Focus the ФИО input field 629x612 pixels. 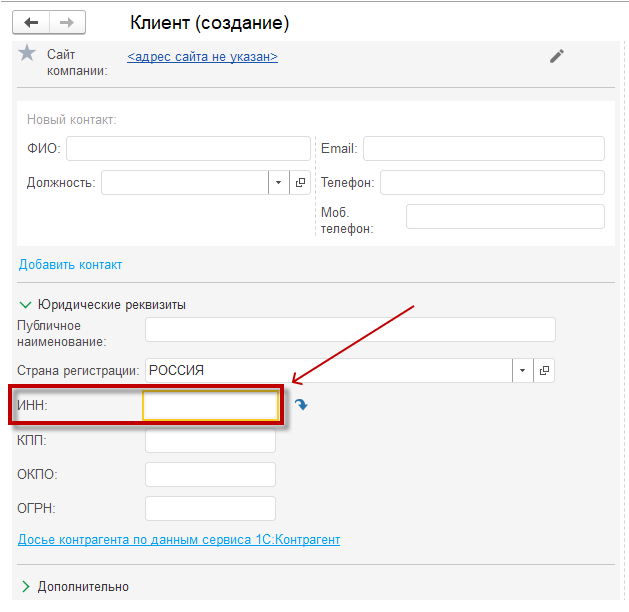[188, 148]
